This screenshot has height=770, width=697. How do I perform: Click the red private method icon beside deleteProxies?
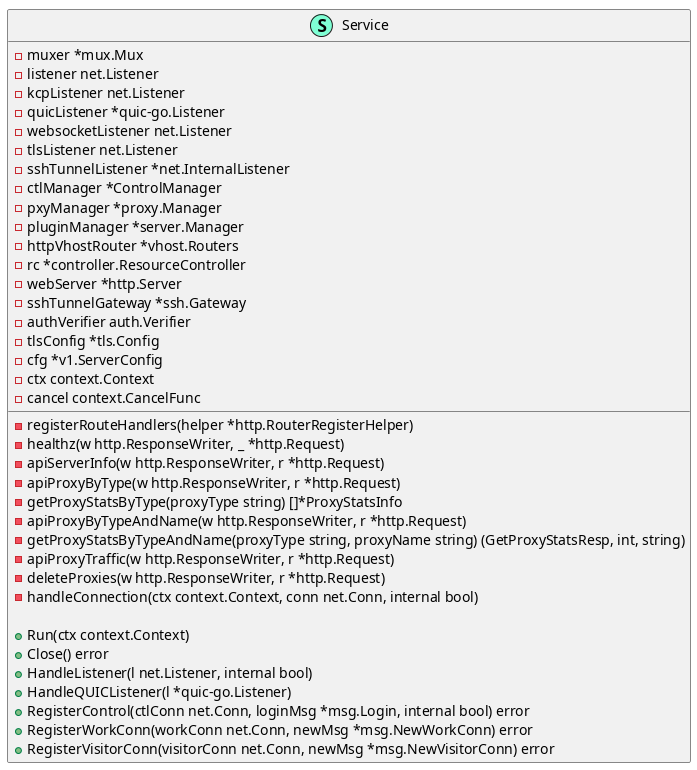(x=18, y=579)
